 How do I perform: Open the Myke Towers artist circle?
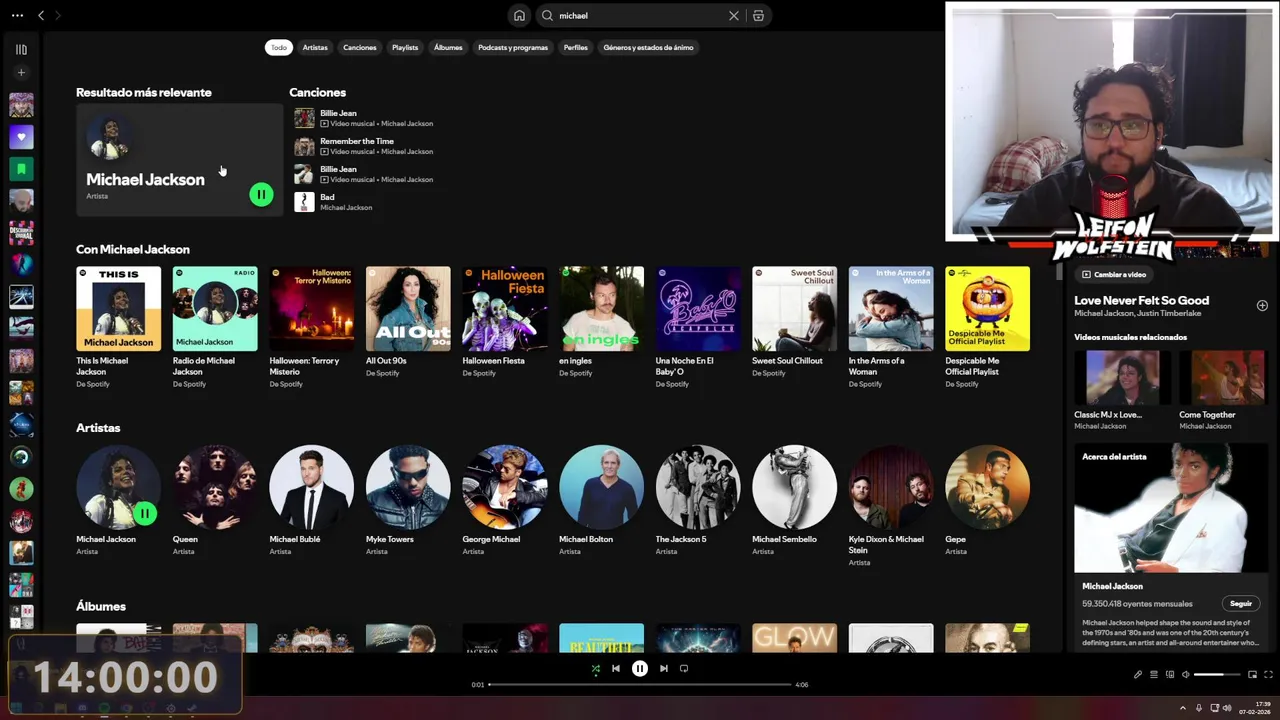pos(408,487)
